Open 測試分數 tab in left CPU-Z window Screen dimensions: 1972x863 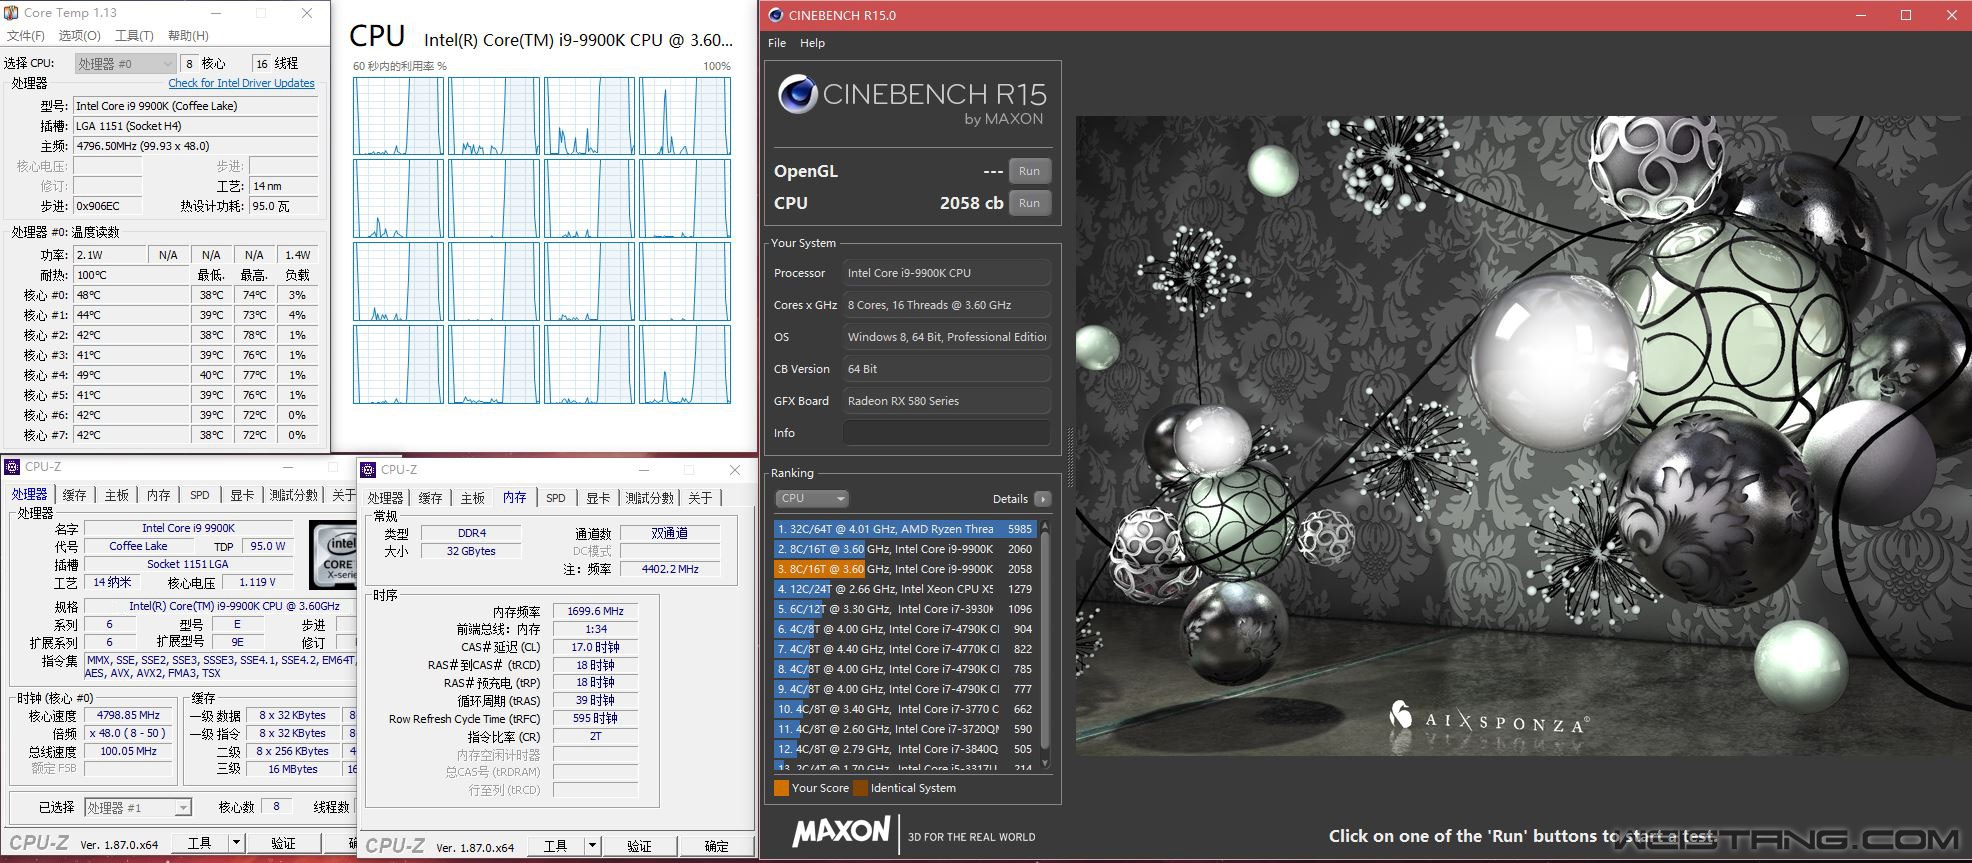(294, 495)
